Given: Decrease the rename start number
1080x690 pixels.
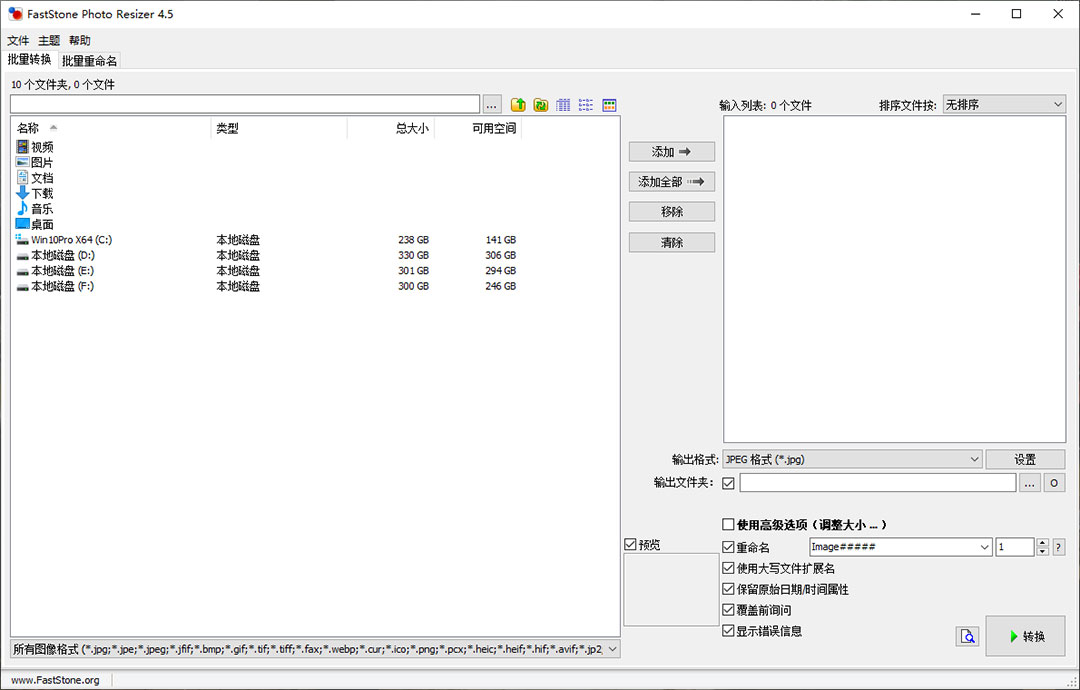Looking at the screenshot, I should [1043, 551].
